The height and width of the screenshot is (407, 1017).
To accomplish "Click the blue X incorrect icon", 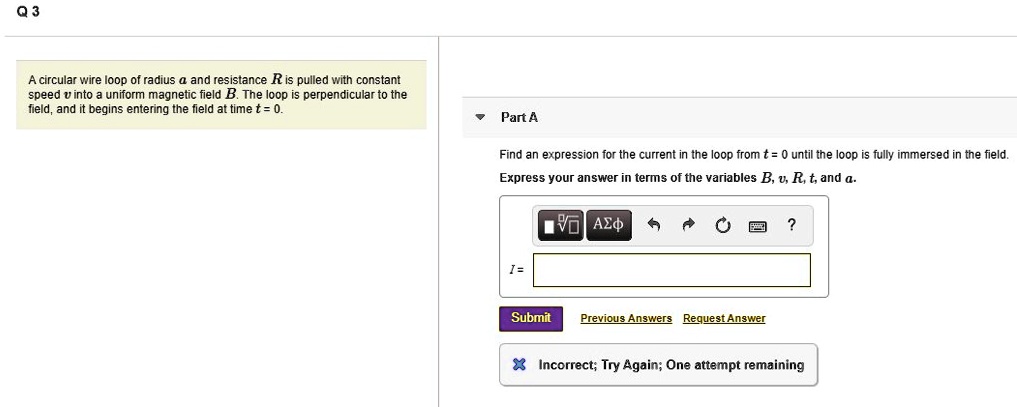I will (518, 365).
